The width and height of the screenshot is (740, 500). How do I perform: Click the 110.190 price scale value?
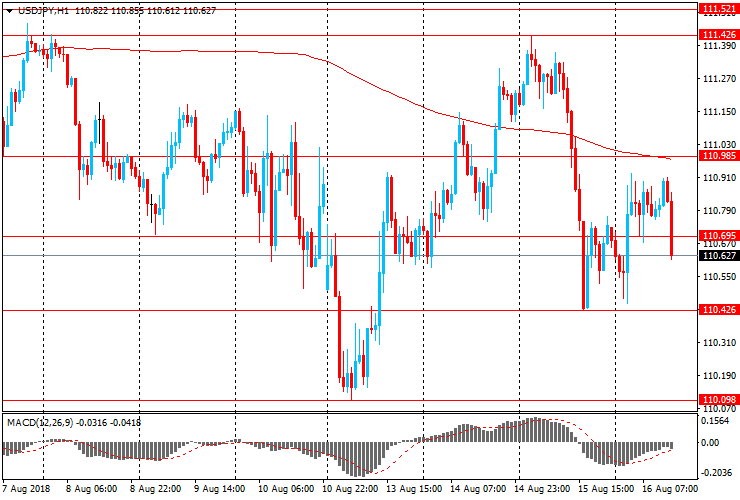[x=719, y=375]
